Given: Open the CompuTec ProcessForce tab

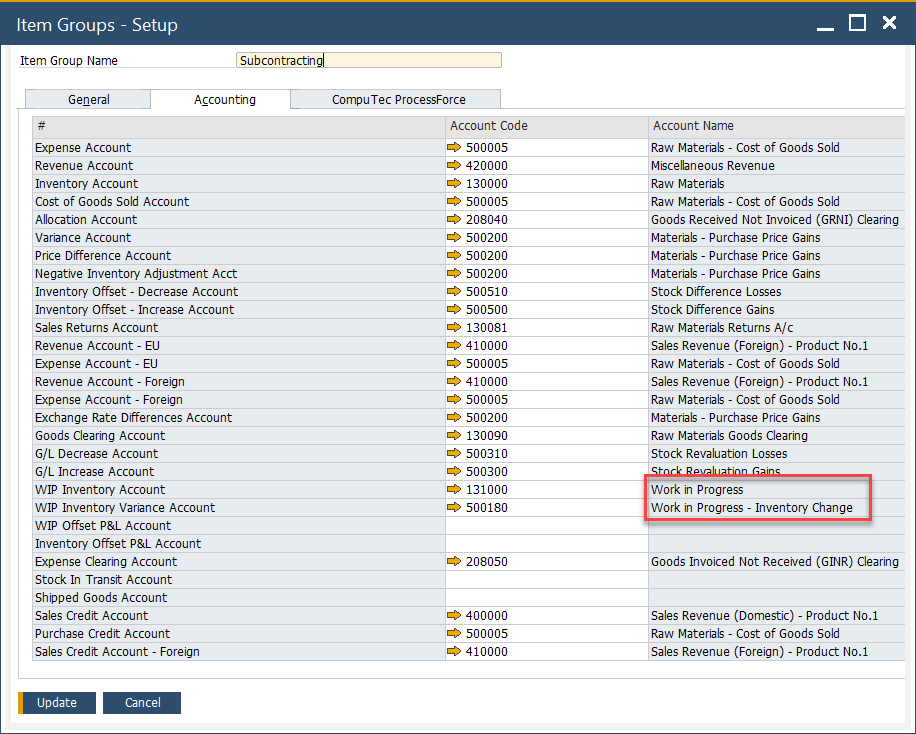Looking at the screenshot, I should click(398, 100).
